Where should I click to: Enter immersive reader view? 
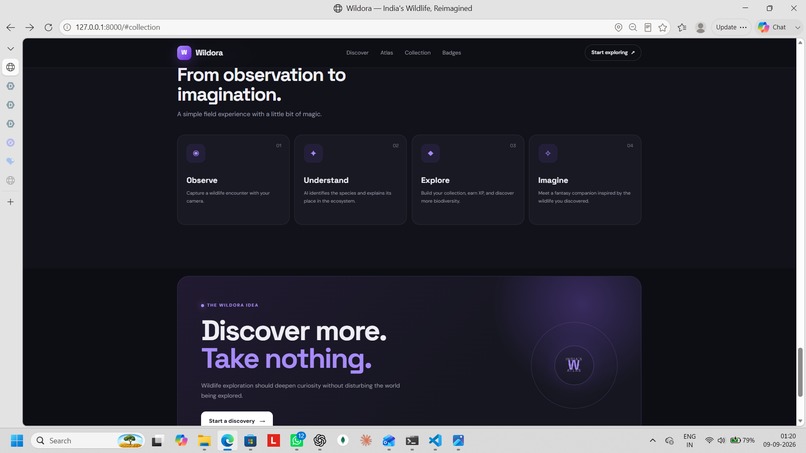[648, 27]
